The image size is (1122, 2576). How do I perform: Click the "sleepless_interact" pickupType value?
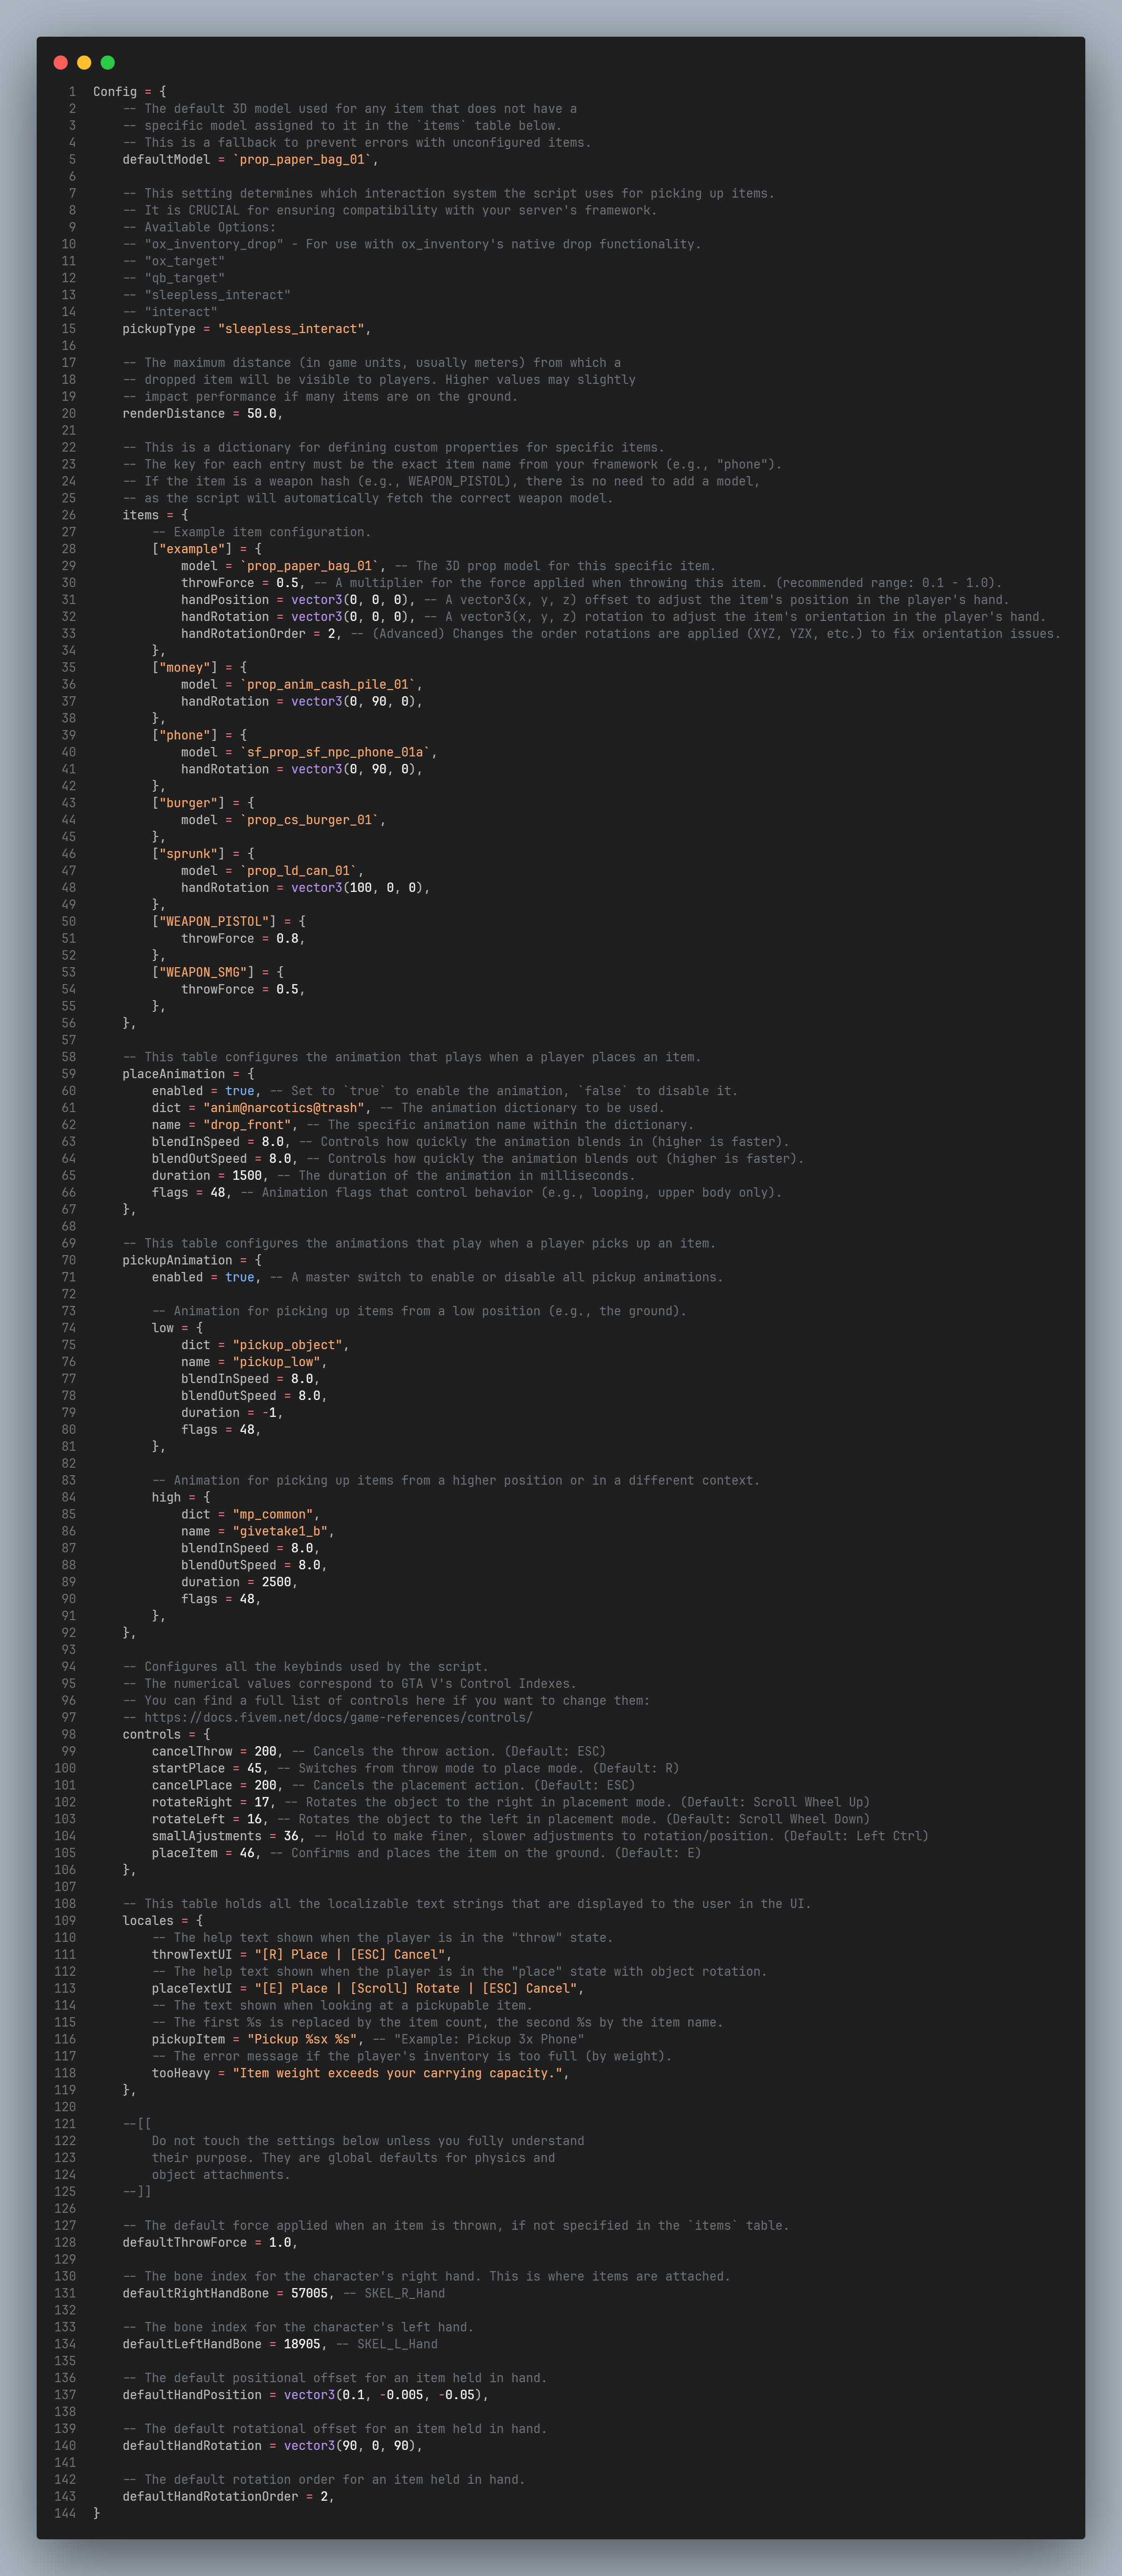(x=291, y=329)
